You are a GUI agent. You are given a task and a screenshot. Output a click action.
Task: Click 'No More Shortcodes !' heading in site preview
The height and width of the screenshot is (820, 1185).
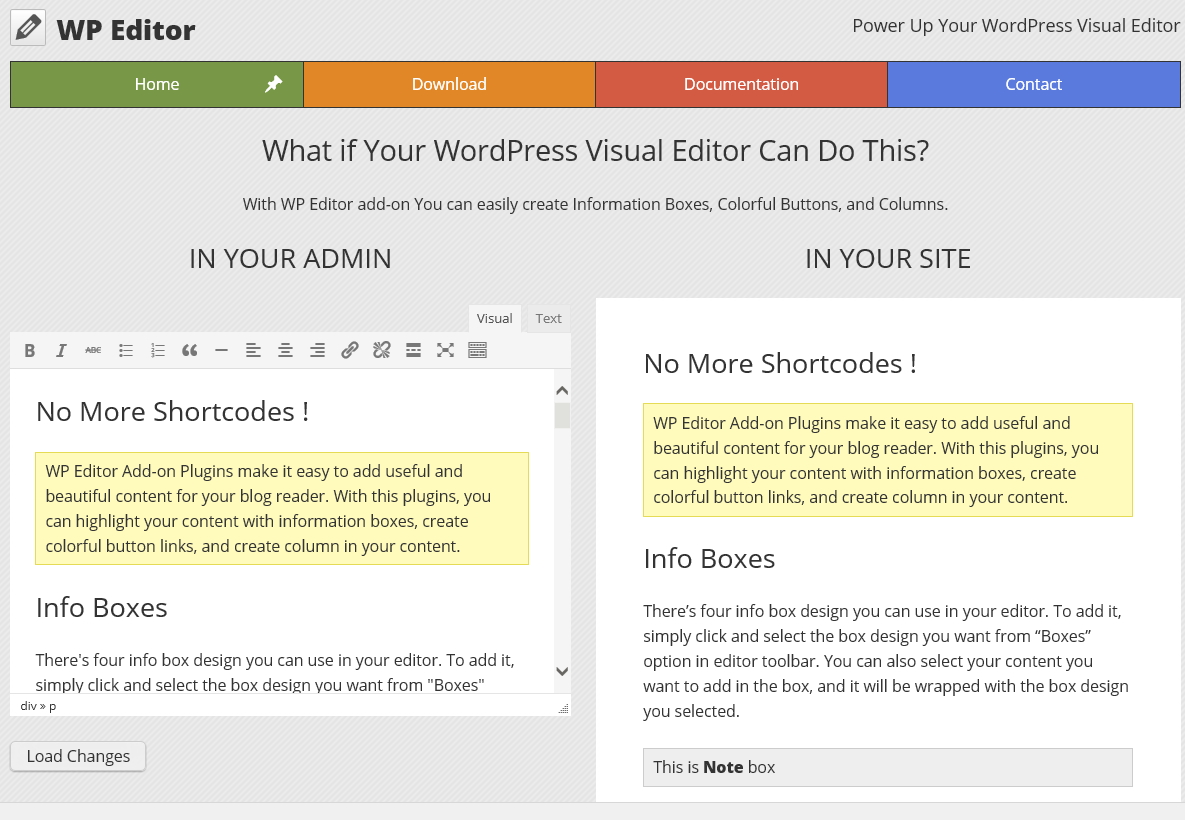pyautogui.click(x=780, y=364)
